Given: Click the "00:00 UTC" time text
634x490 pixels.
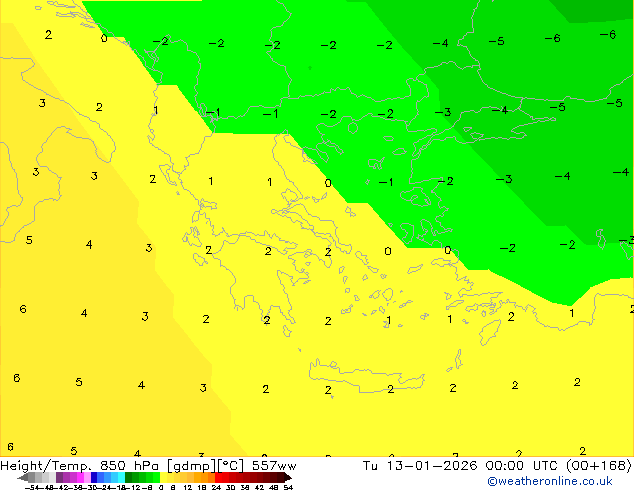Looking at the screenshot, I should (522, 466).
